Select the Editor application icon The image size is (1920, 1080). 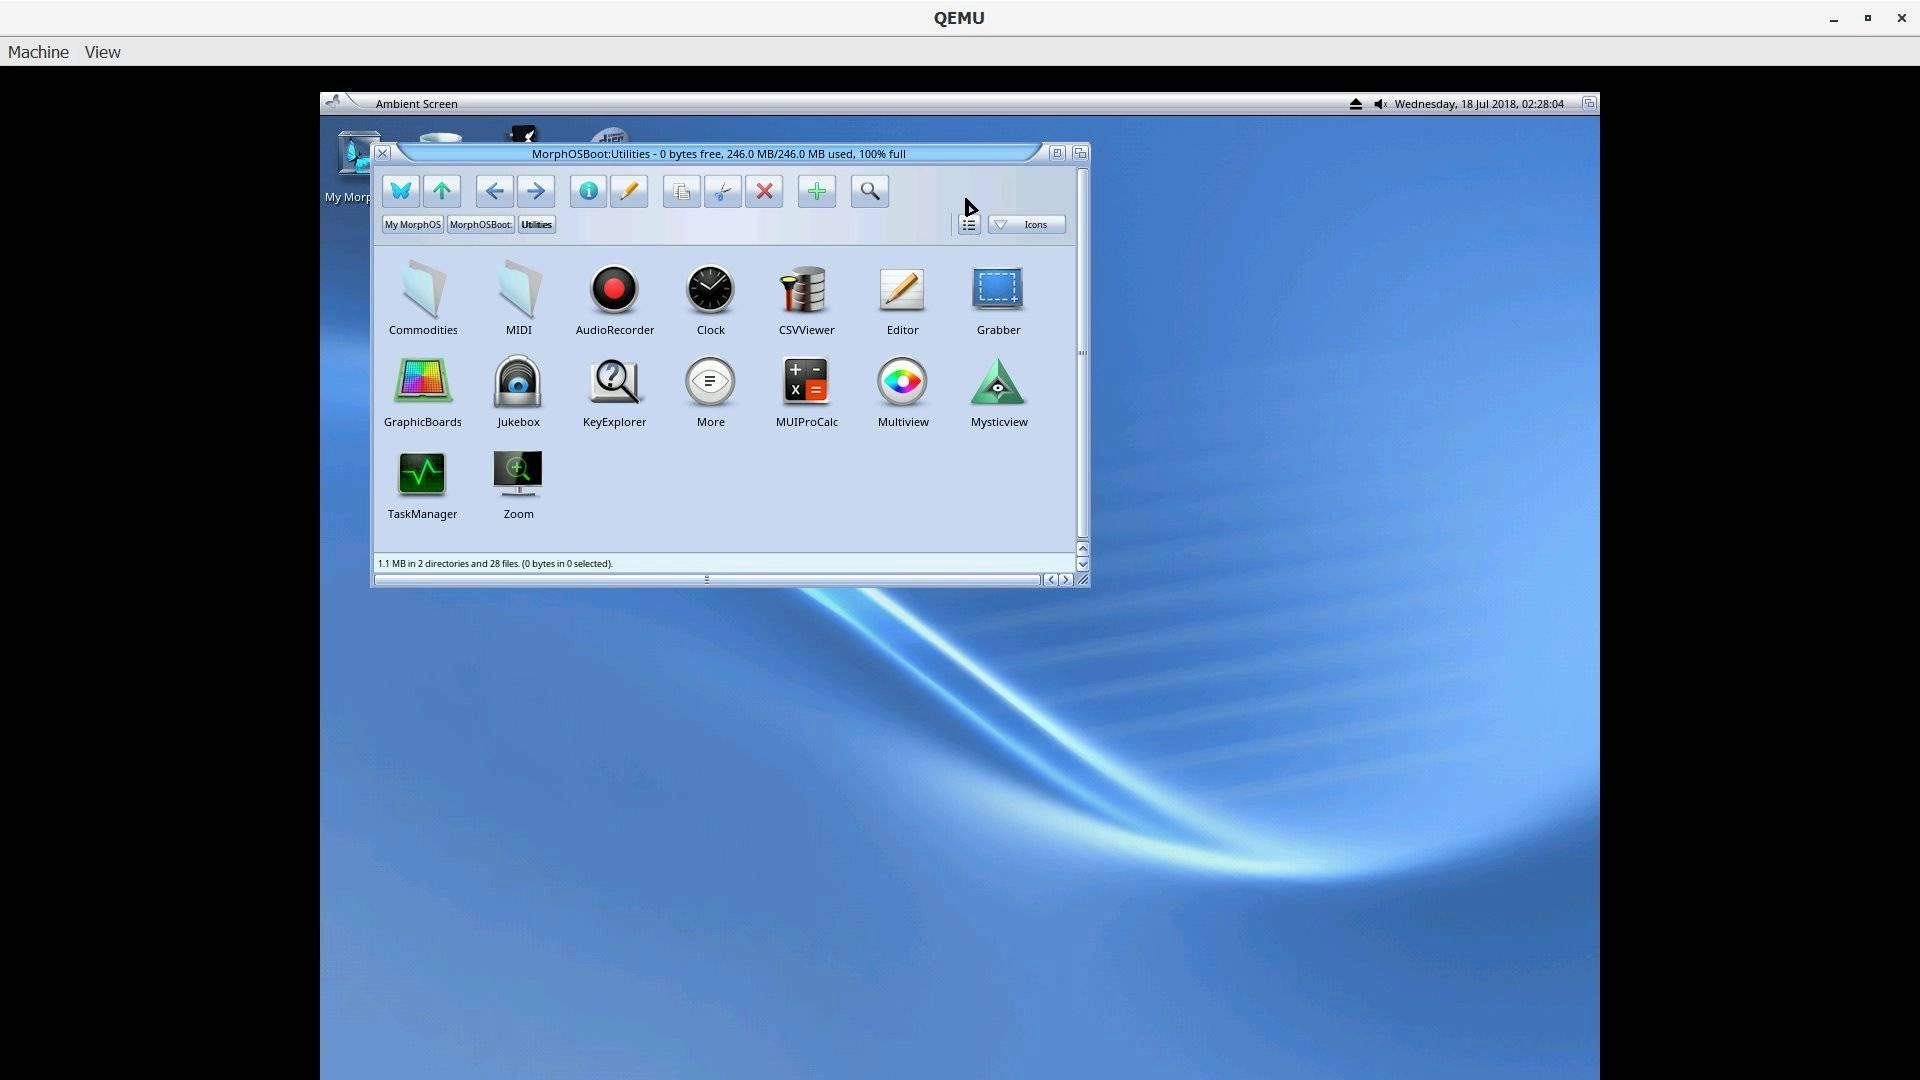click(902, 298)
